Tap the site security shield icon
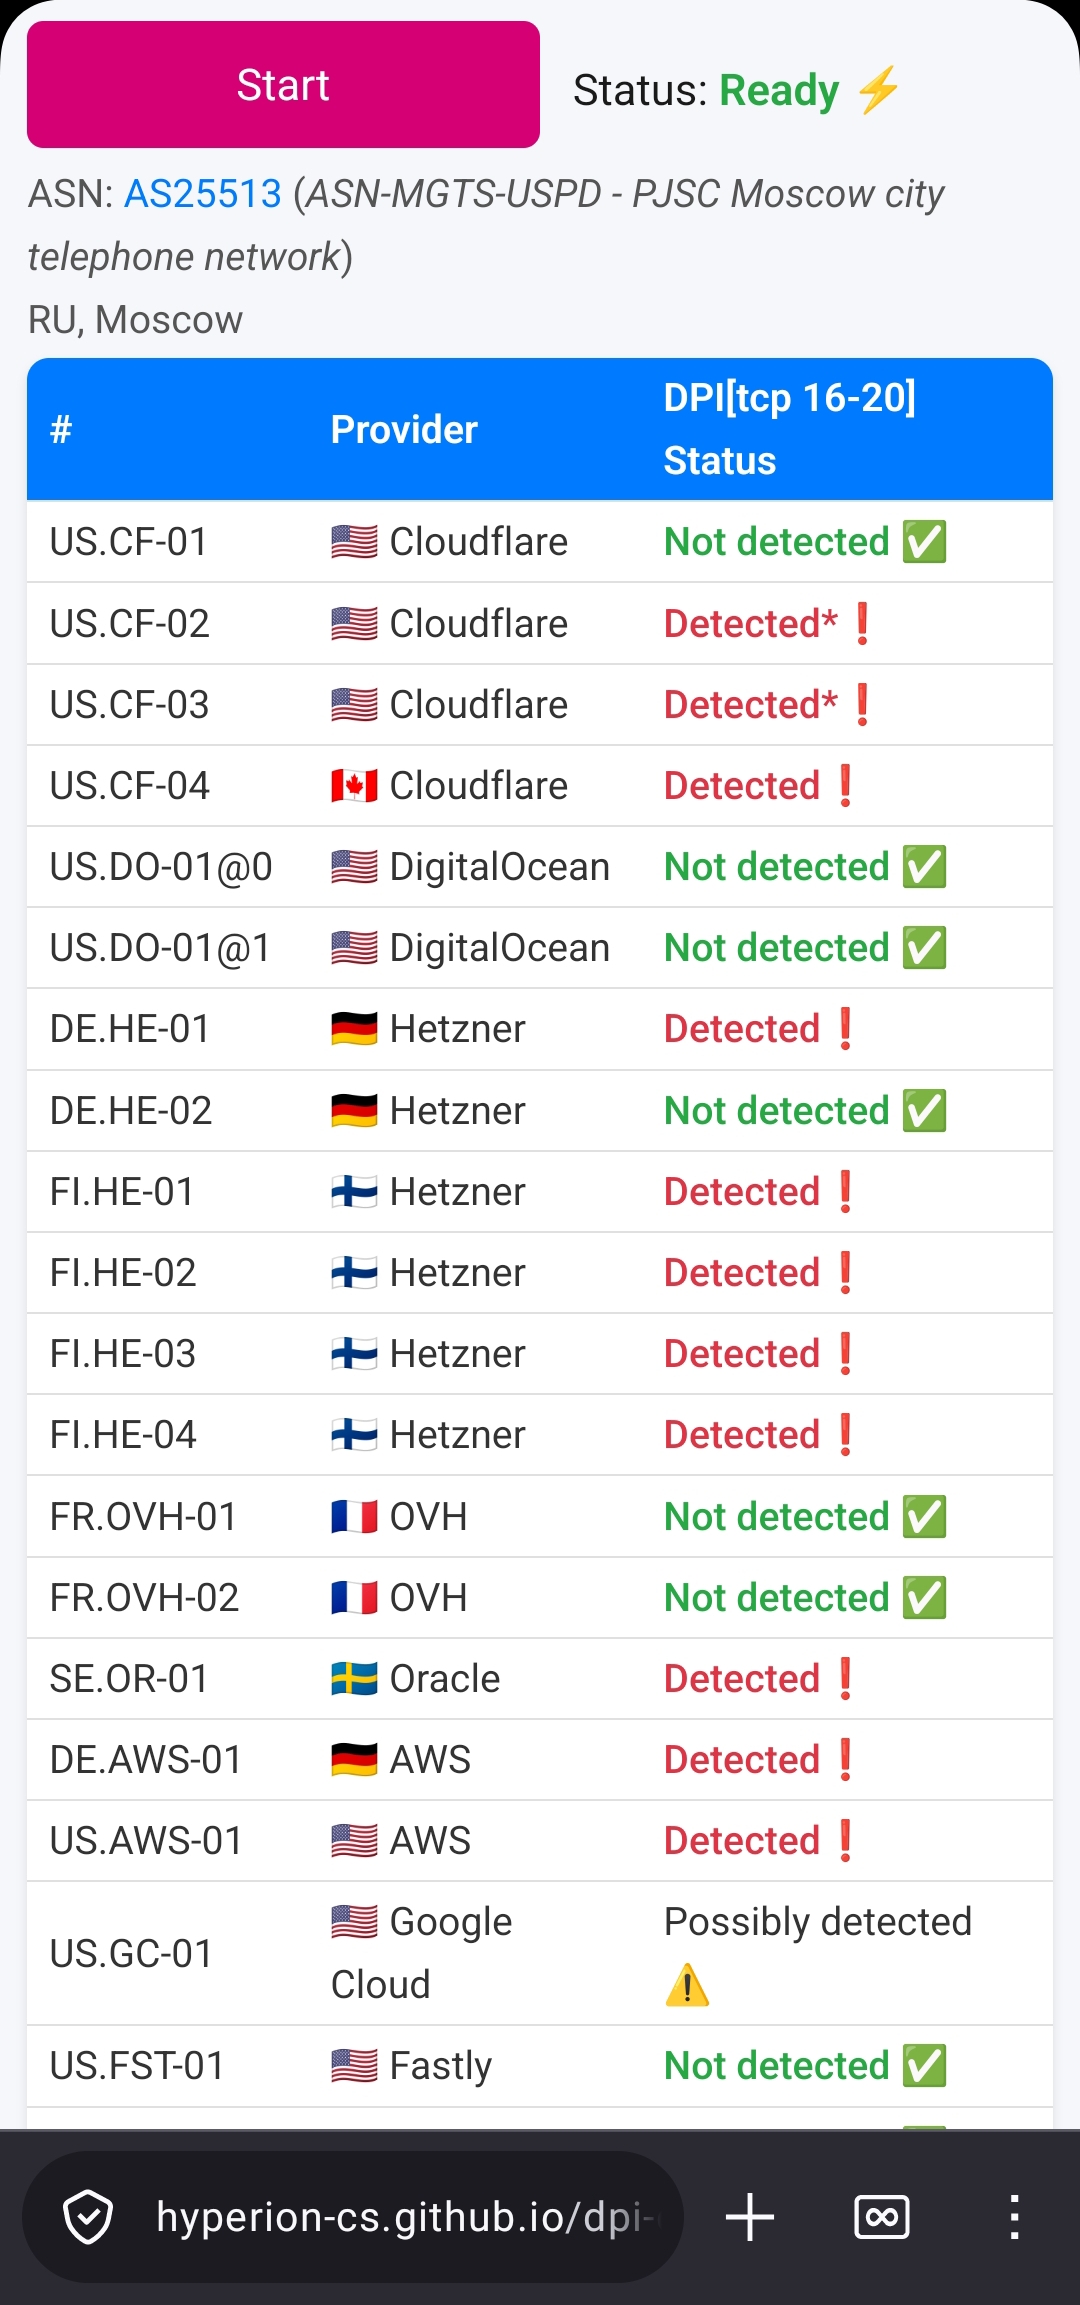The height and width of the screenshot is (2305, 1080). point(88,2217)
